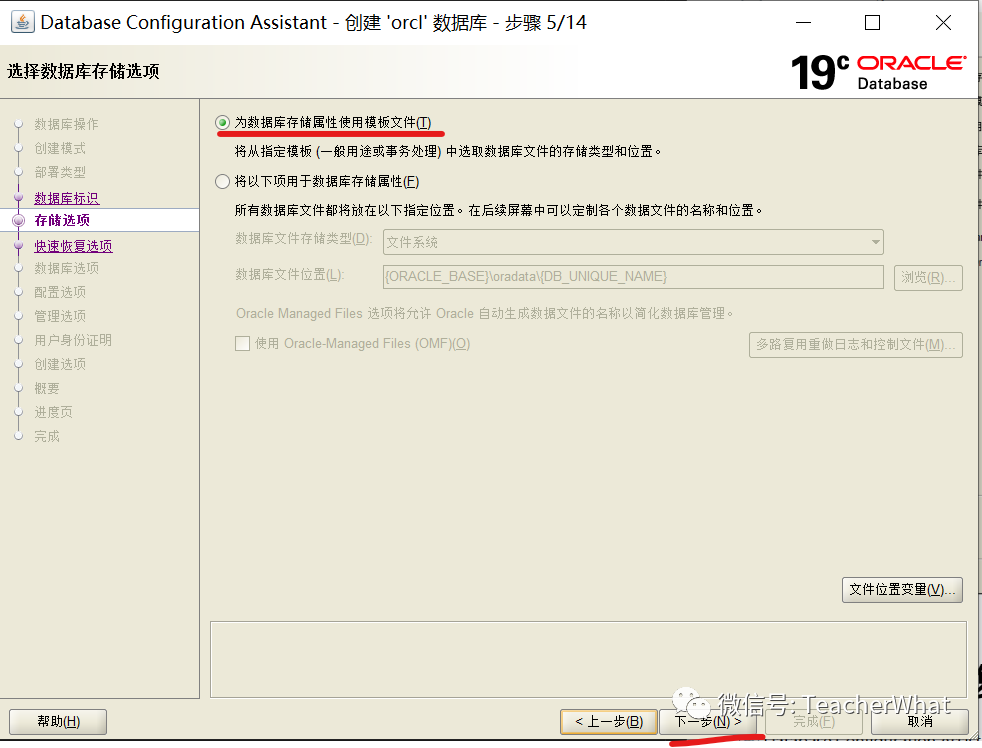
Task: Click 部署类型 step in sidebar
Action: click(x=60, y=172)
